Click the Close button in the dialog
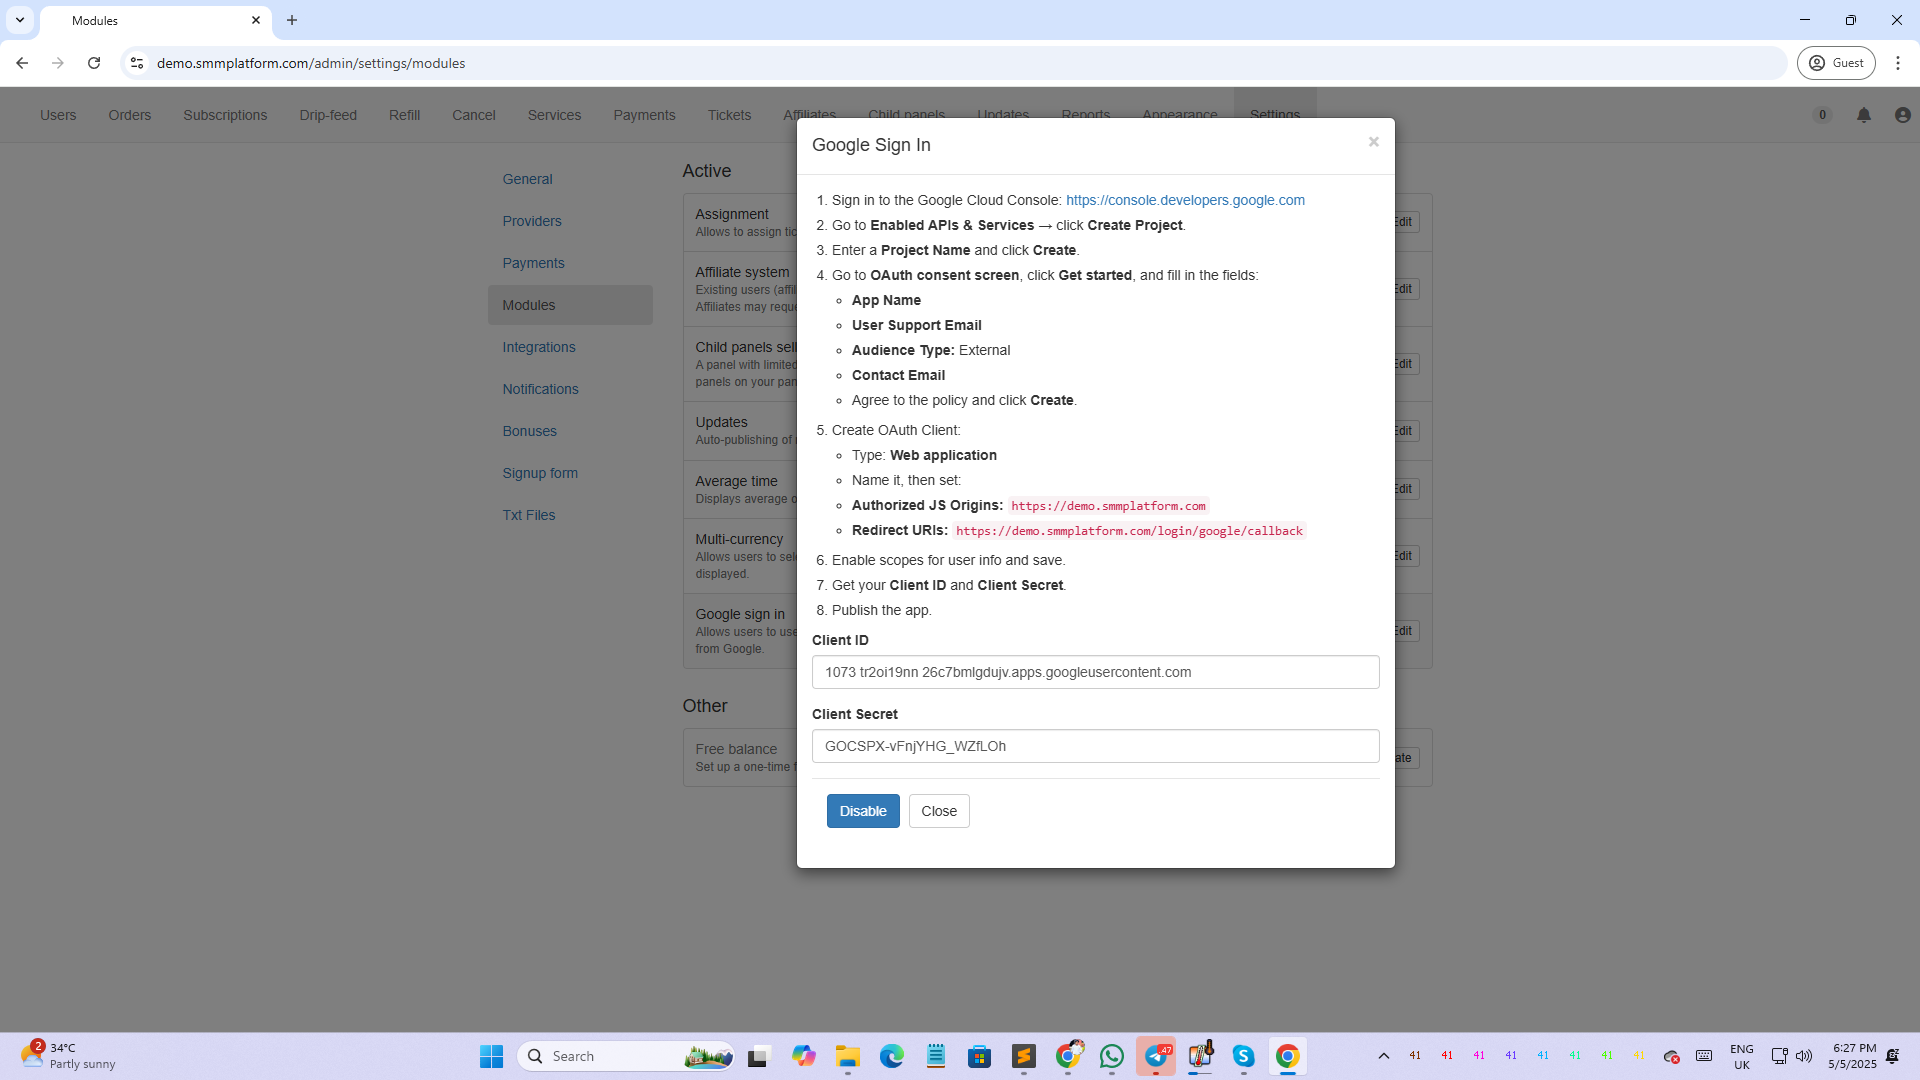 938,811
